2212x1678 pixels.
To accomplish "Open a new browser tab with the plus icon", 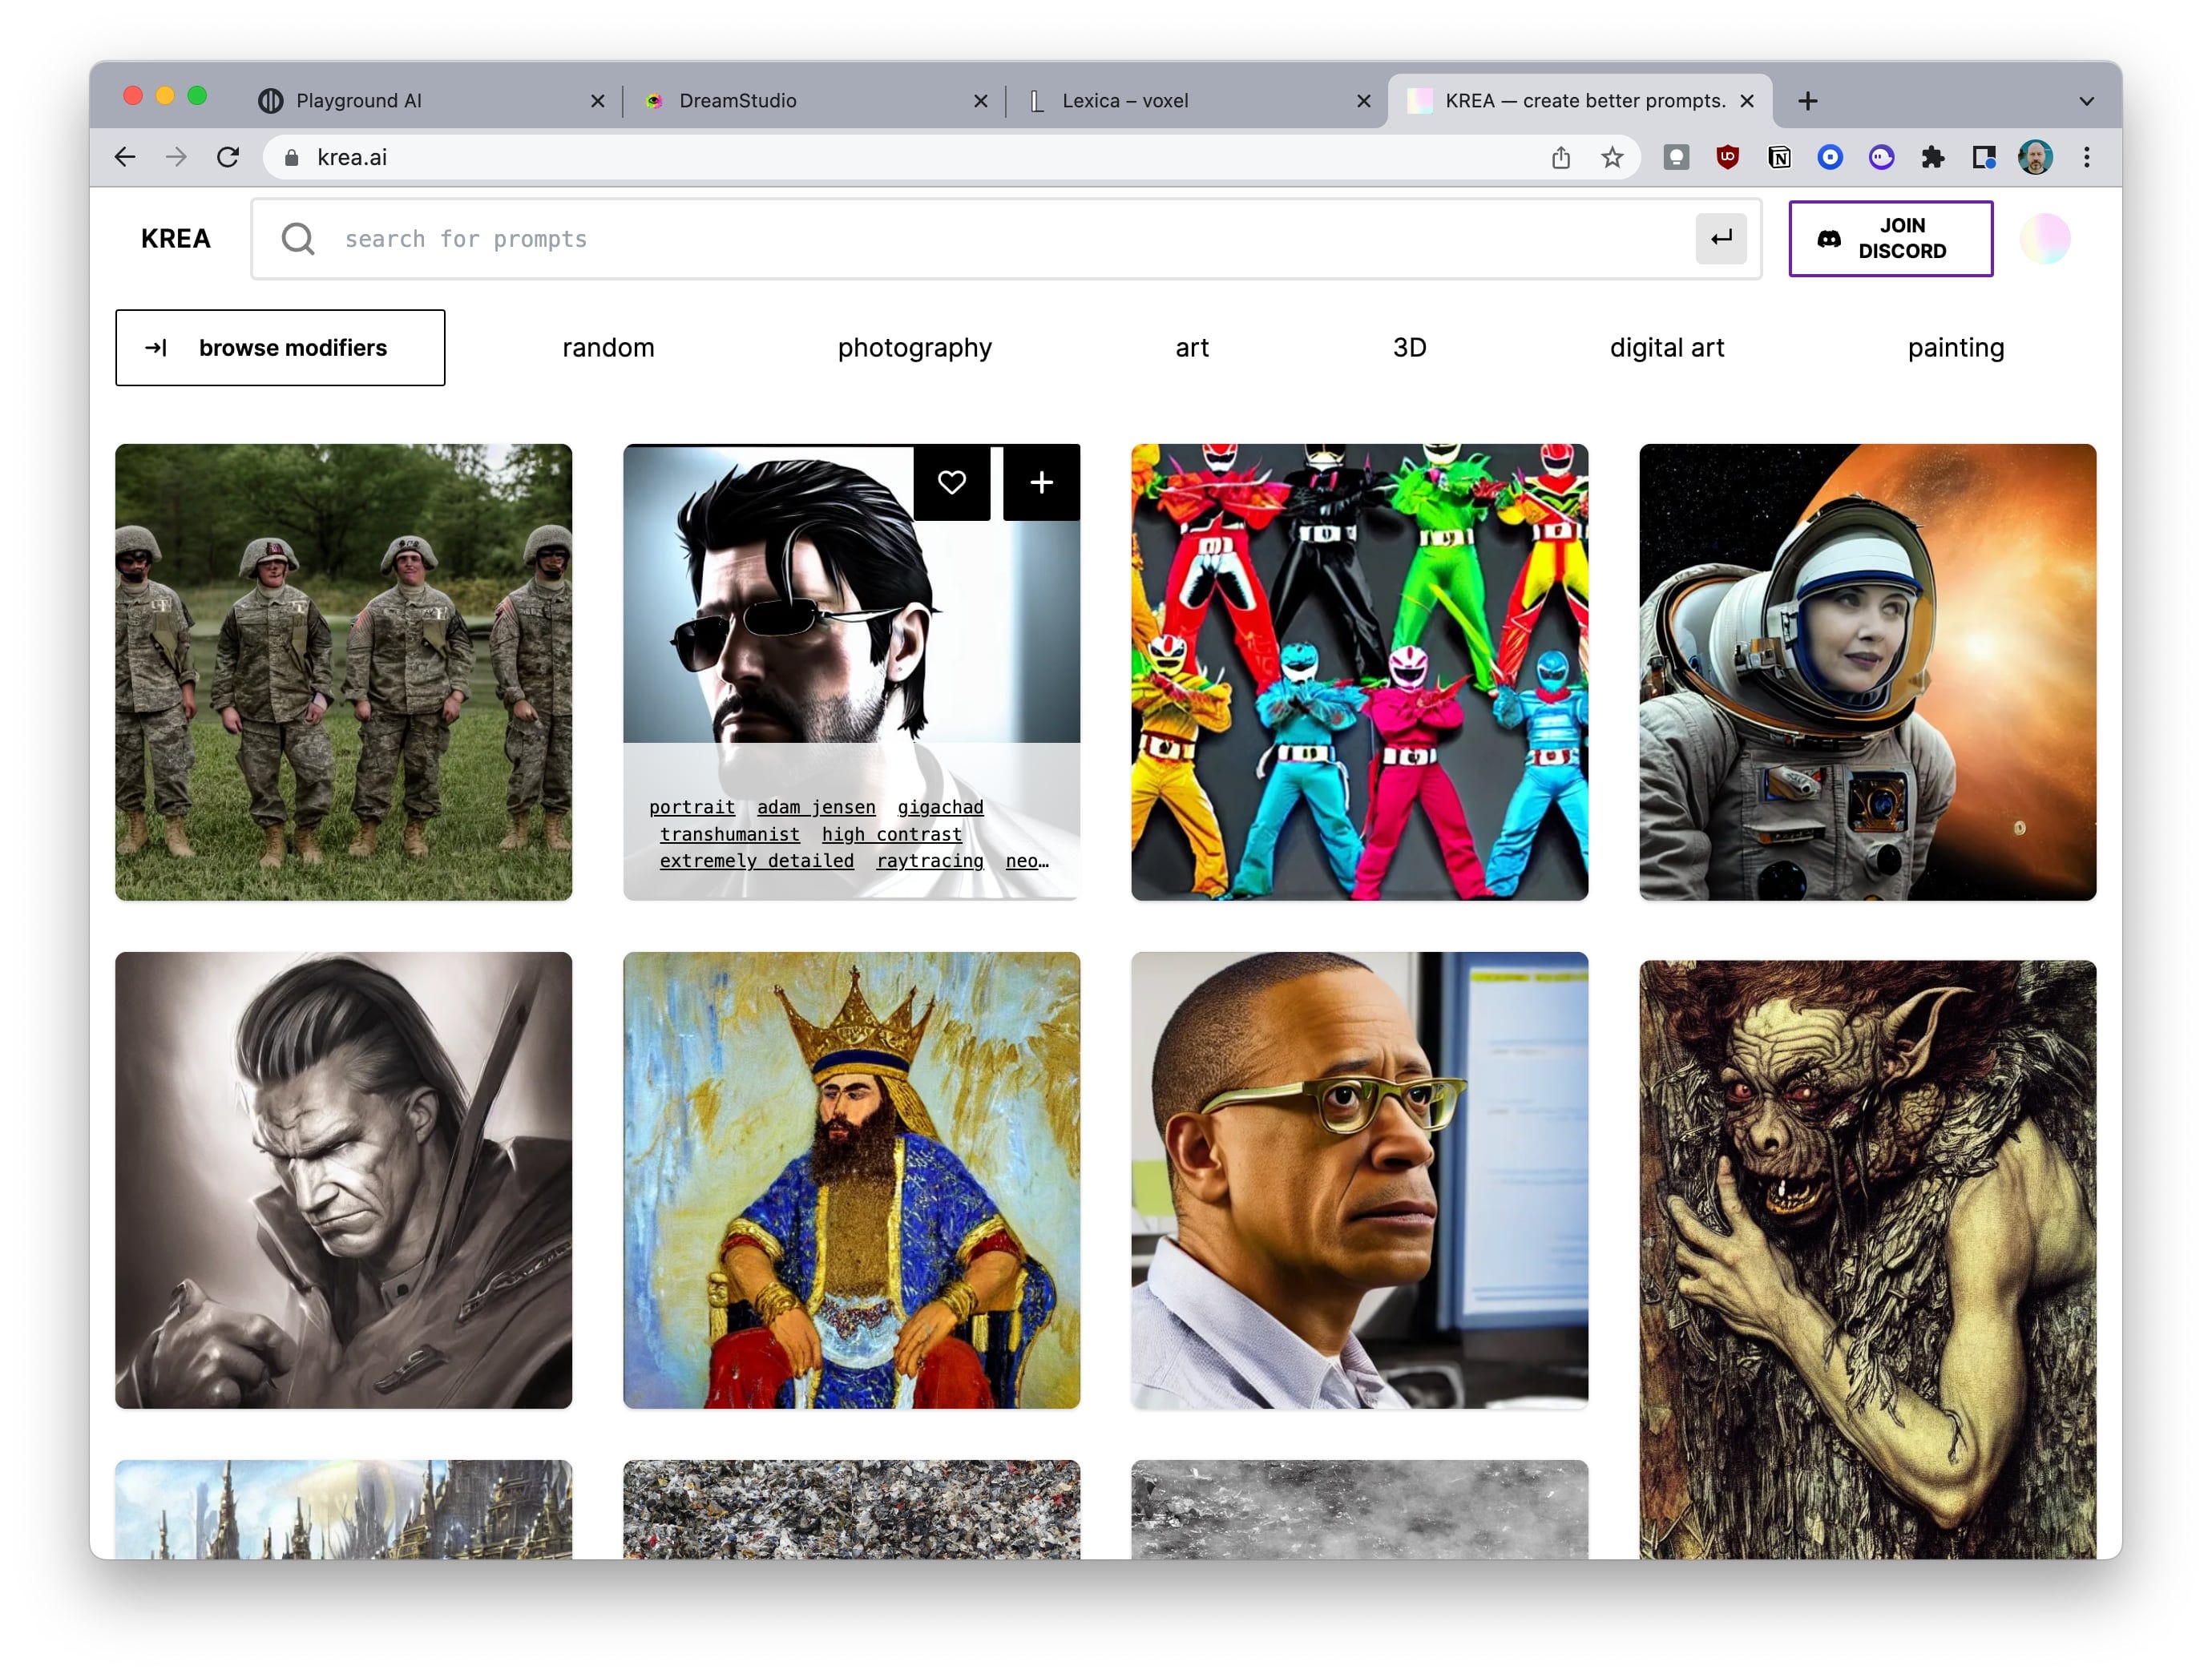I will [x=1807, y=100].
